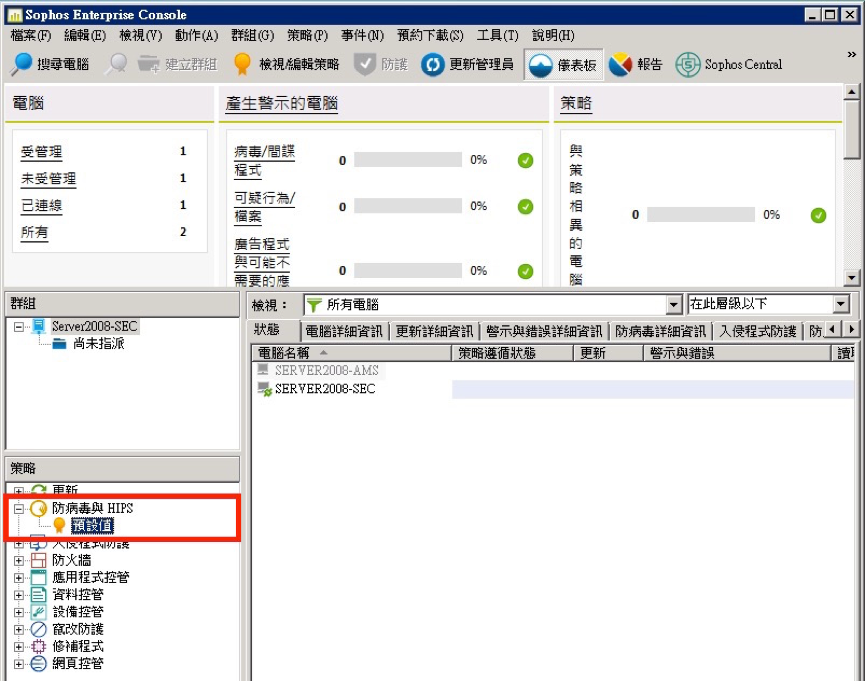Image resolution: width=865 pixels, height=681 pixels.
Task: Click the 設備控管 policy icon
Action: (38, 612)
